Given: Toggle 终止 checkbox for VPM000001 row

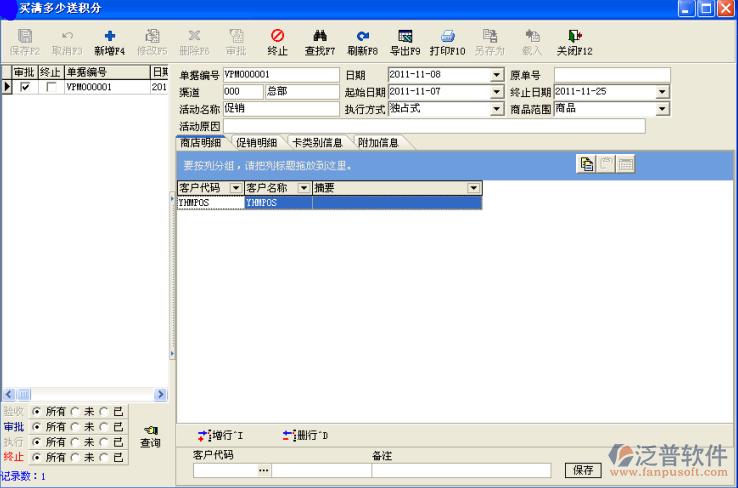Looking at the screenshot, I should 51,87.
